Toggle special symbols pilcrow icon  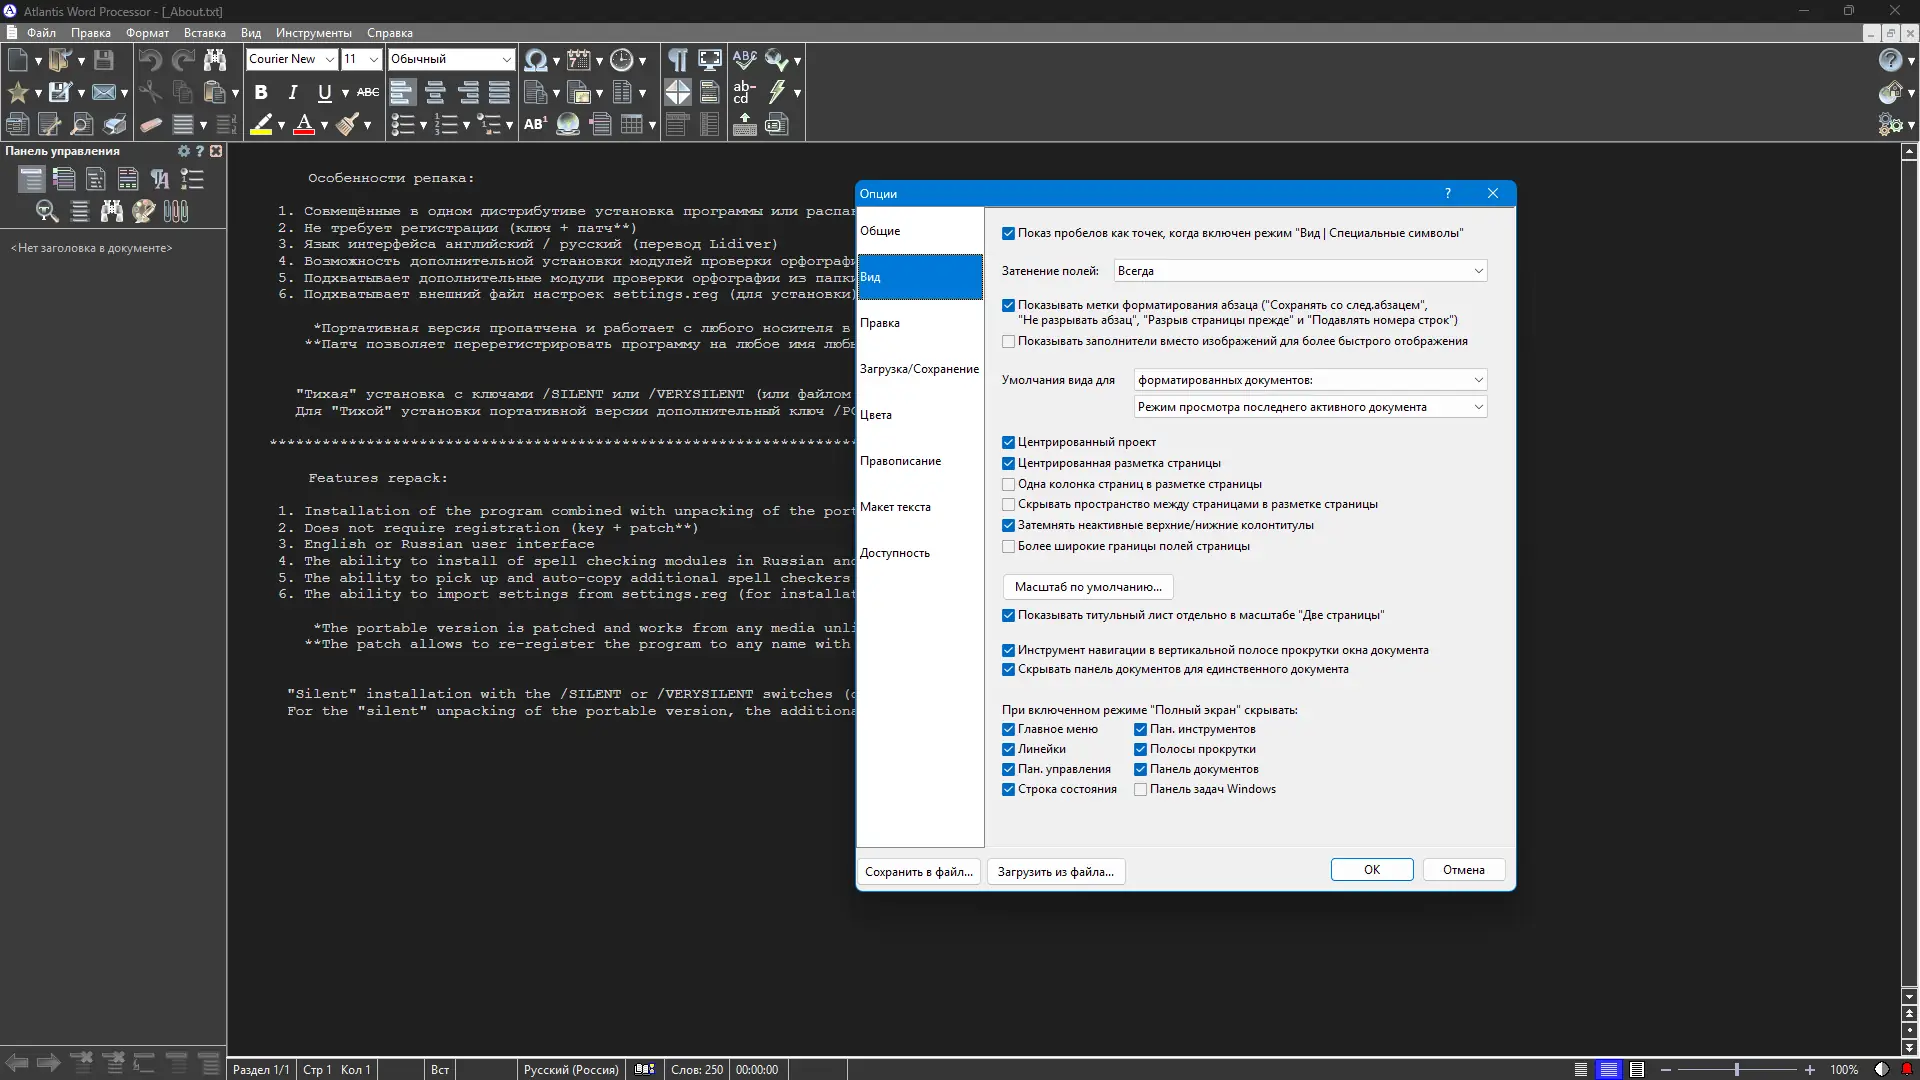click(677, 60)
